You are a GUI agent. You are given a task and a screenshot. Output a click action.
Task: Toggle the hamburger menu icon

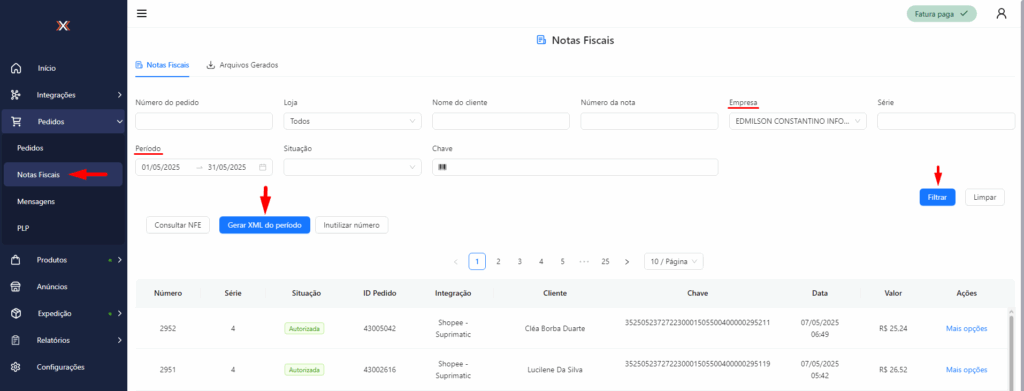pyautogui.click(x=142, y=14)
